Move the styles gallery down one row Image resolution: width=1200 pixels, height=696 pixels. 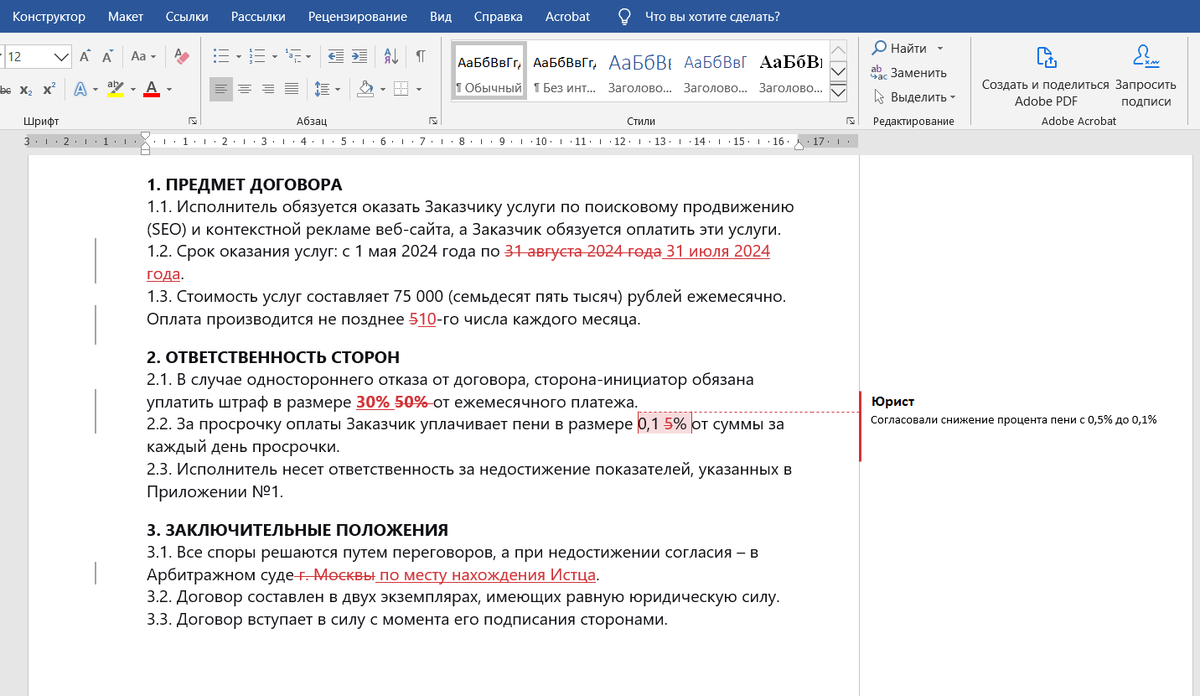839,71
